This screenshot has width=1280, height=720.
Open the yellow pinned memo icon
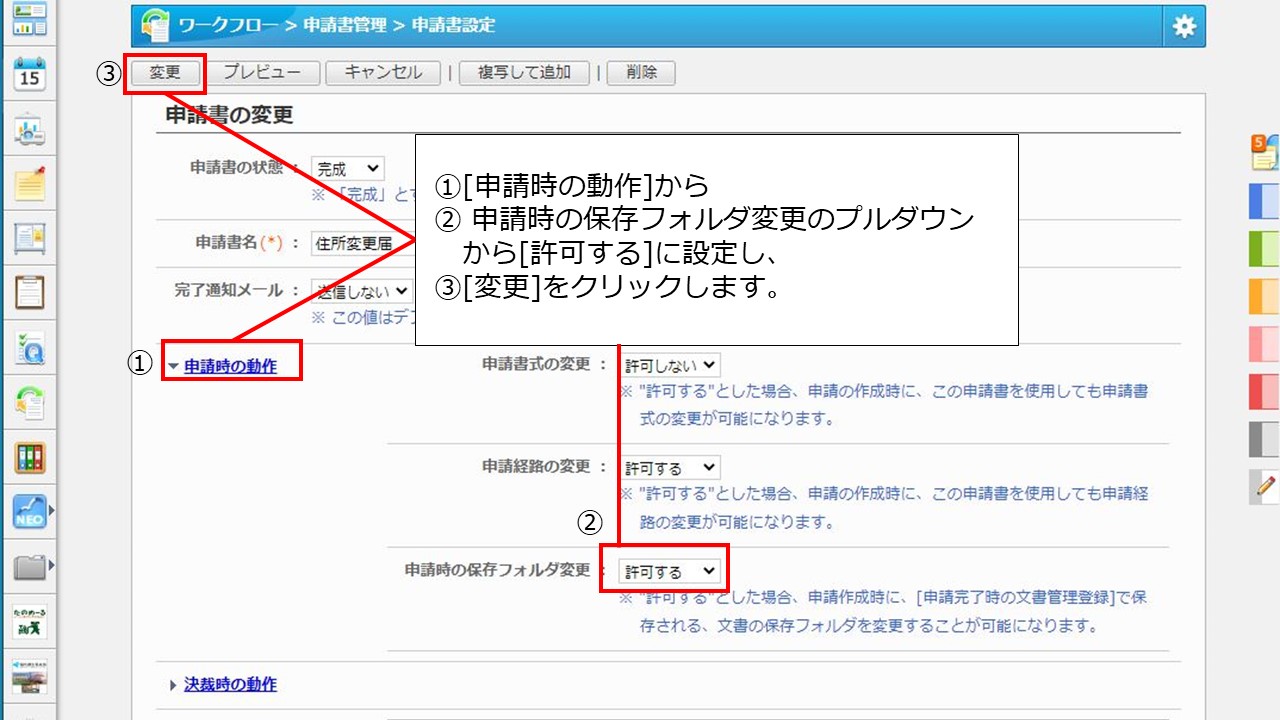[30, 184]
